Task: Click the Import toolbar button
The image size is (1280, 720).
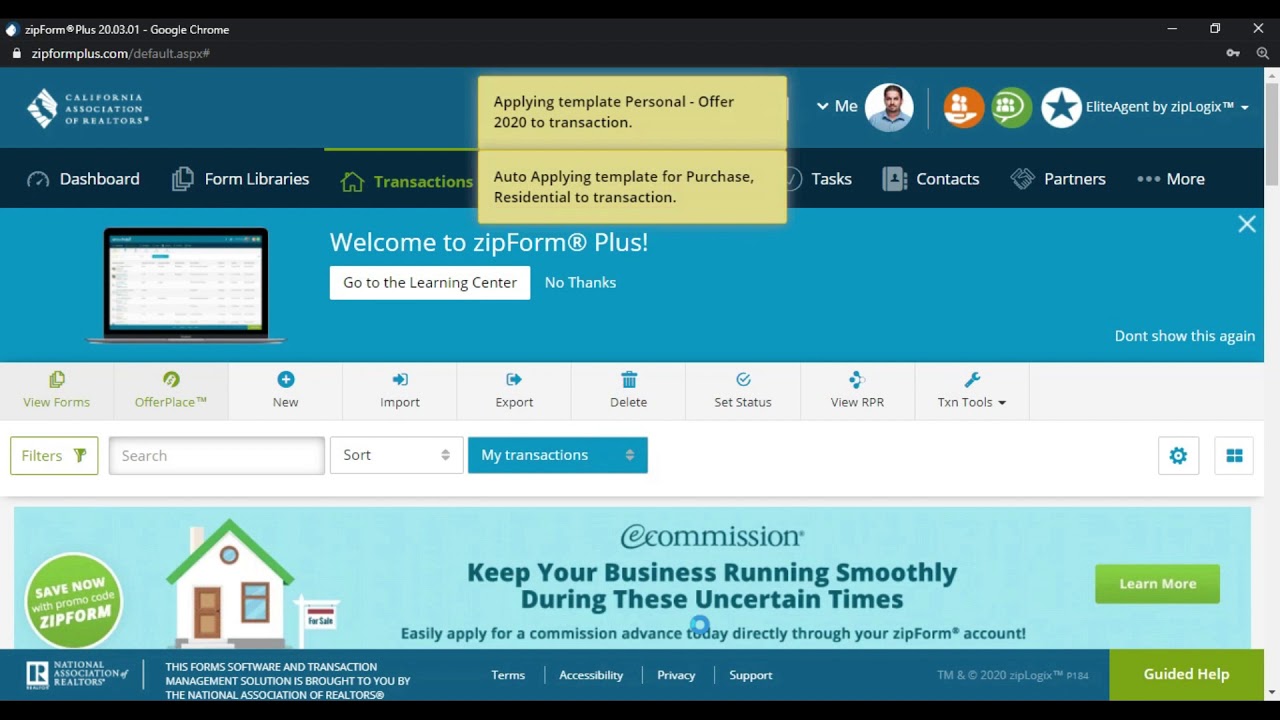Action: (400, 390)
